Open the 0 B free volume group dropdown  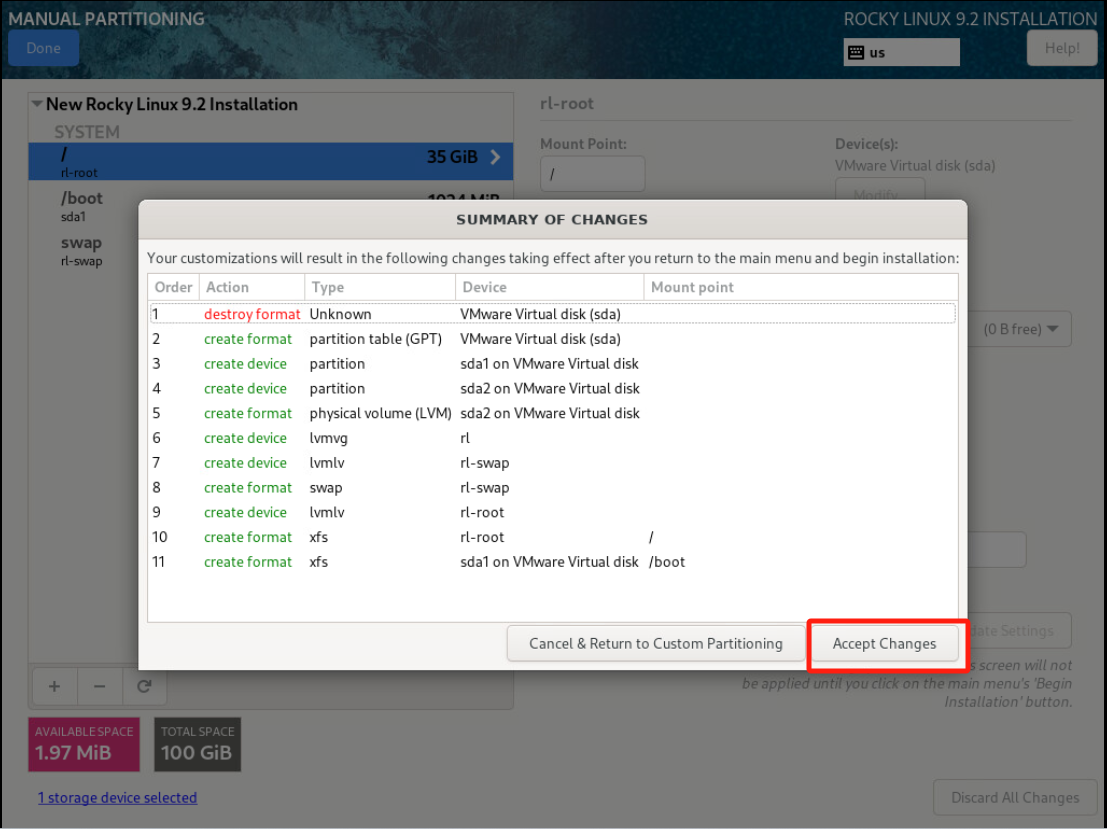1020,329
